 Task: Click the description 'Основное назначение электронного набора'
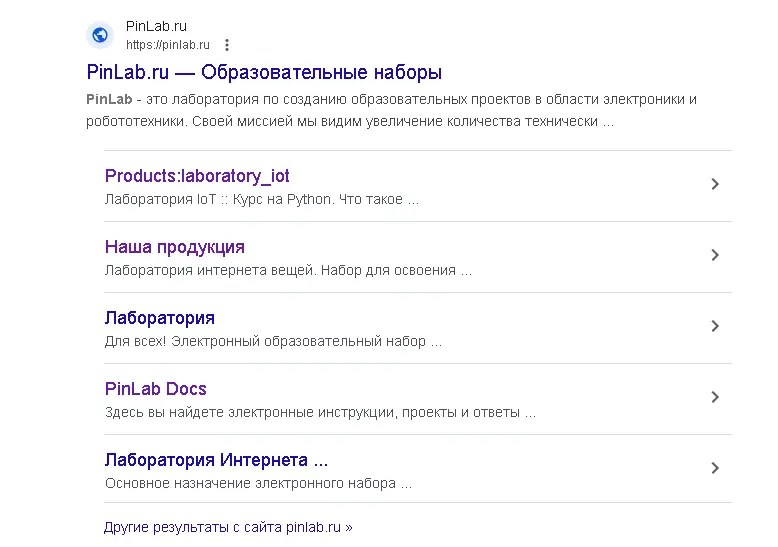tap(259, 483)
